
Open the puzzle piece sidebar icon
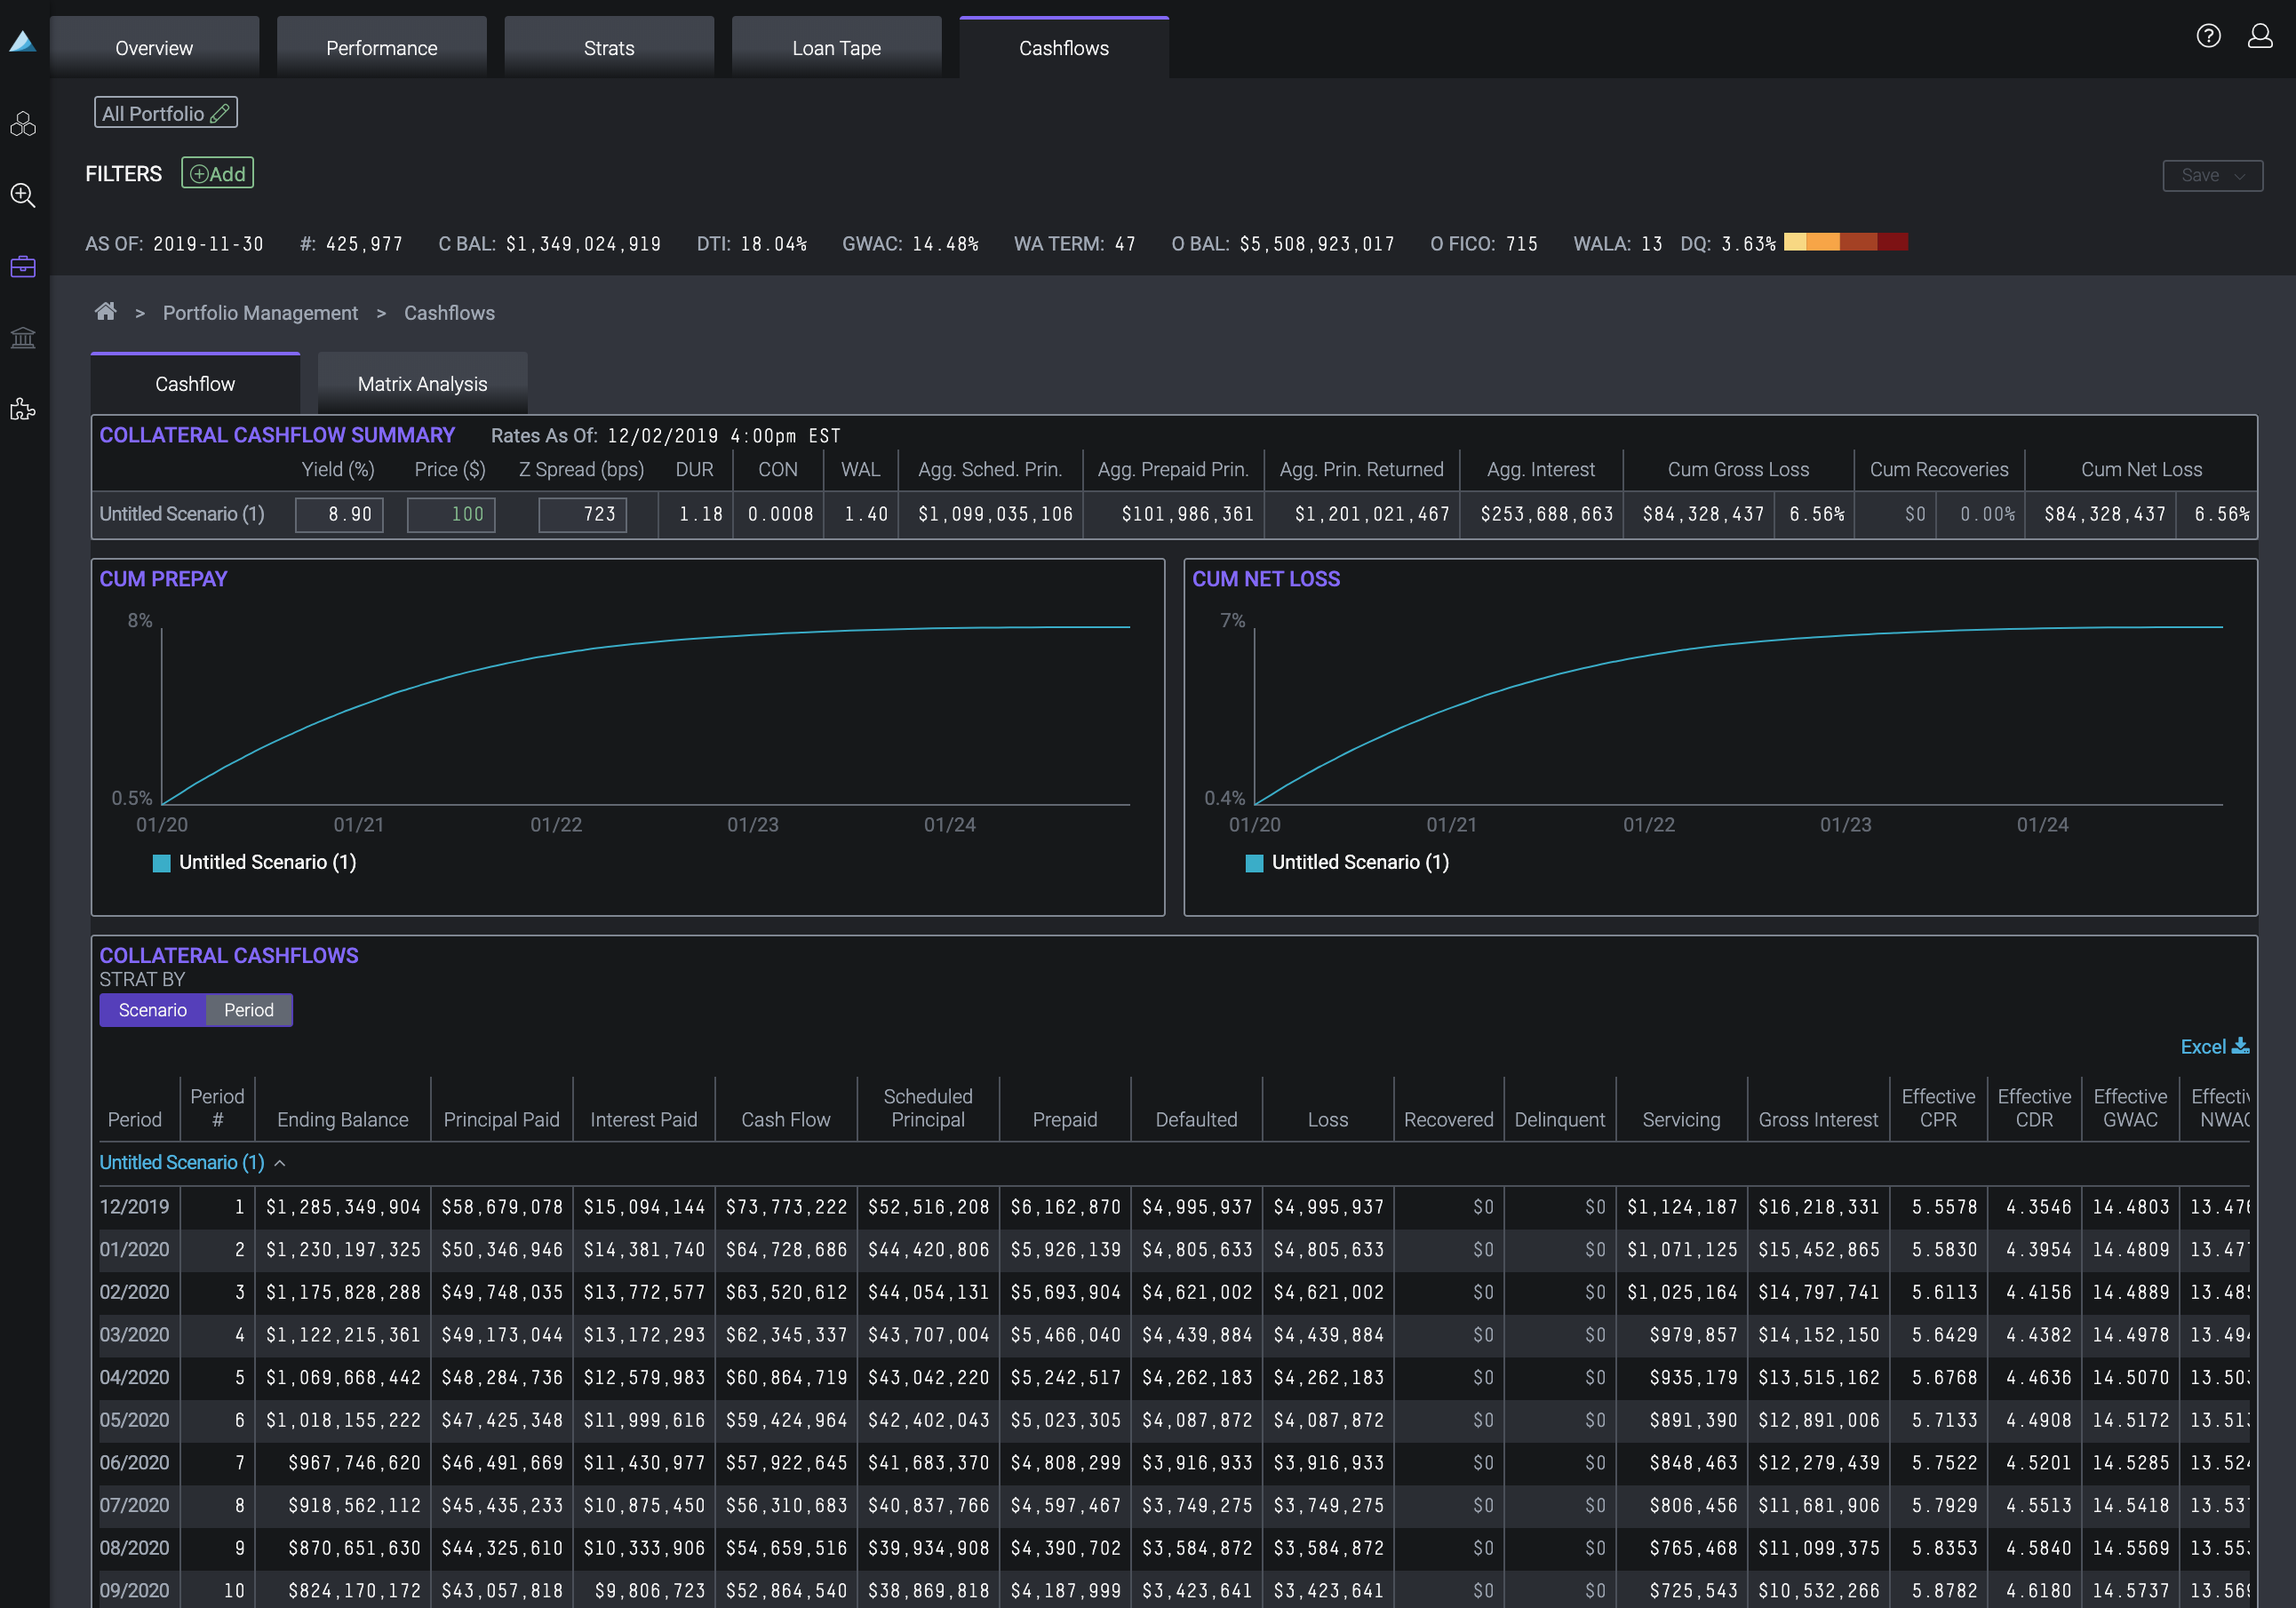[x=22, y=408]
